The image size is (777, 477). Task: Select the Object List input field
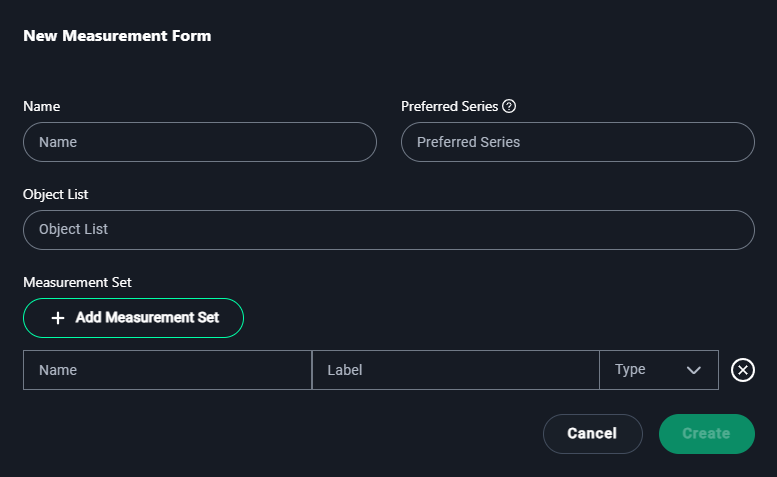[x=389, y=230]
